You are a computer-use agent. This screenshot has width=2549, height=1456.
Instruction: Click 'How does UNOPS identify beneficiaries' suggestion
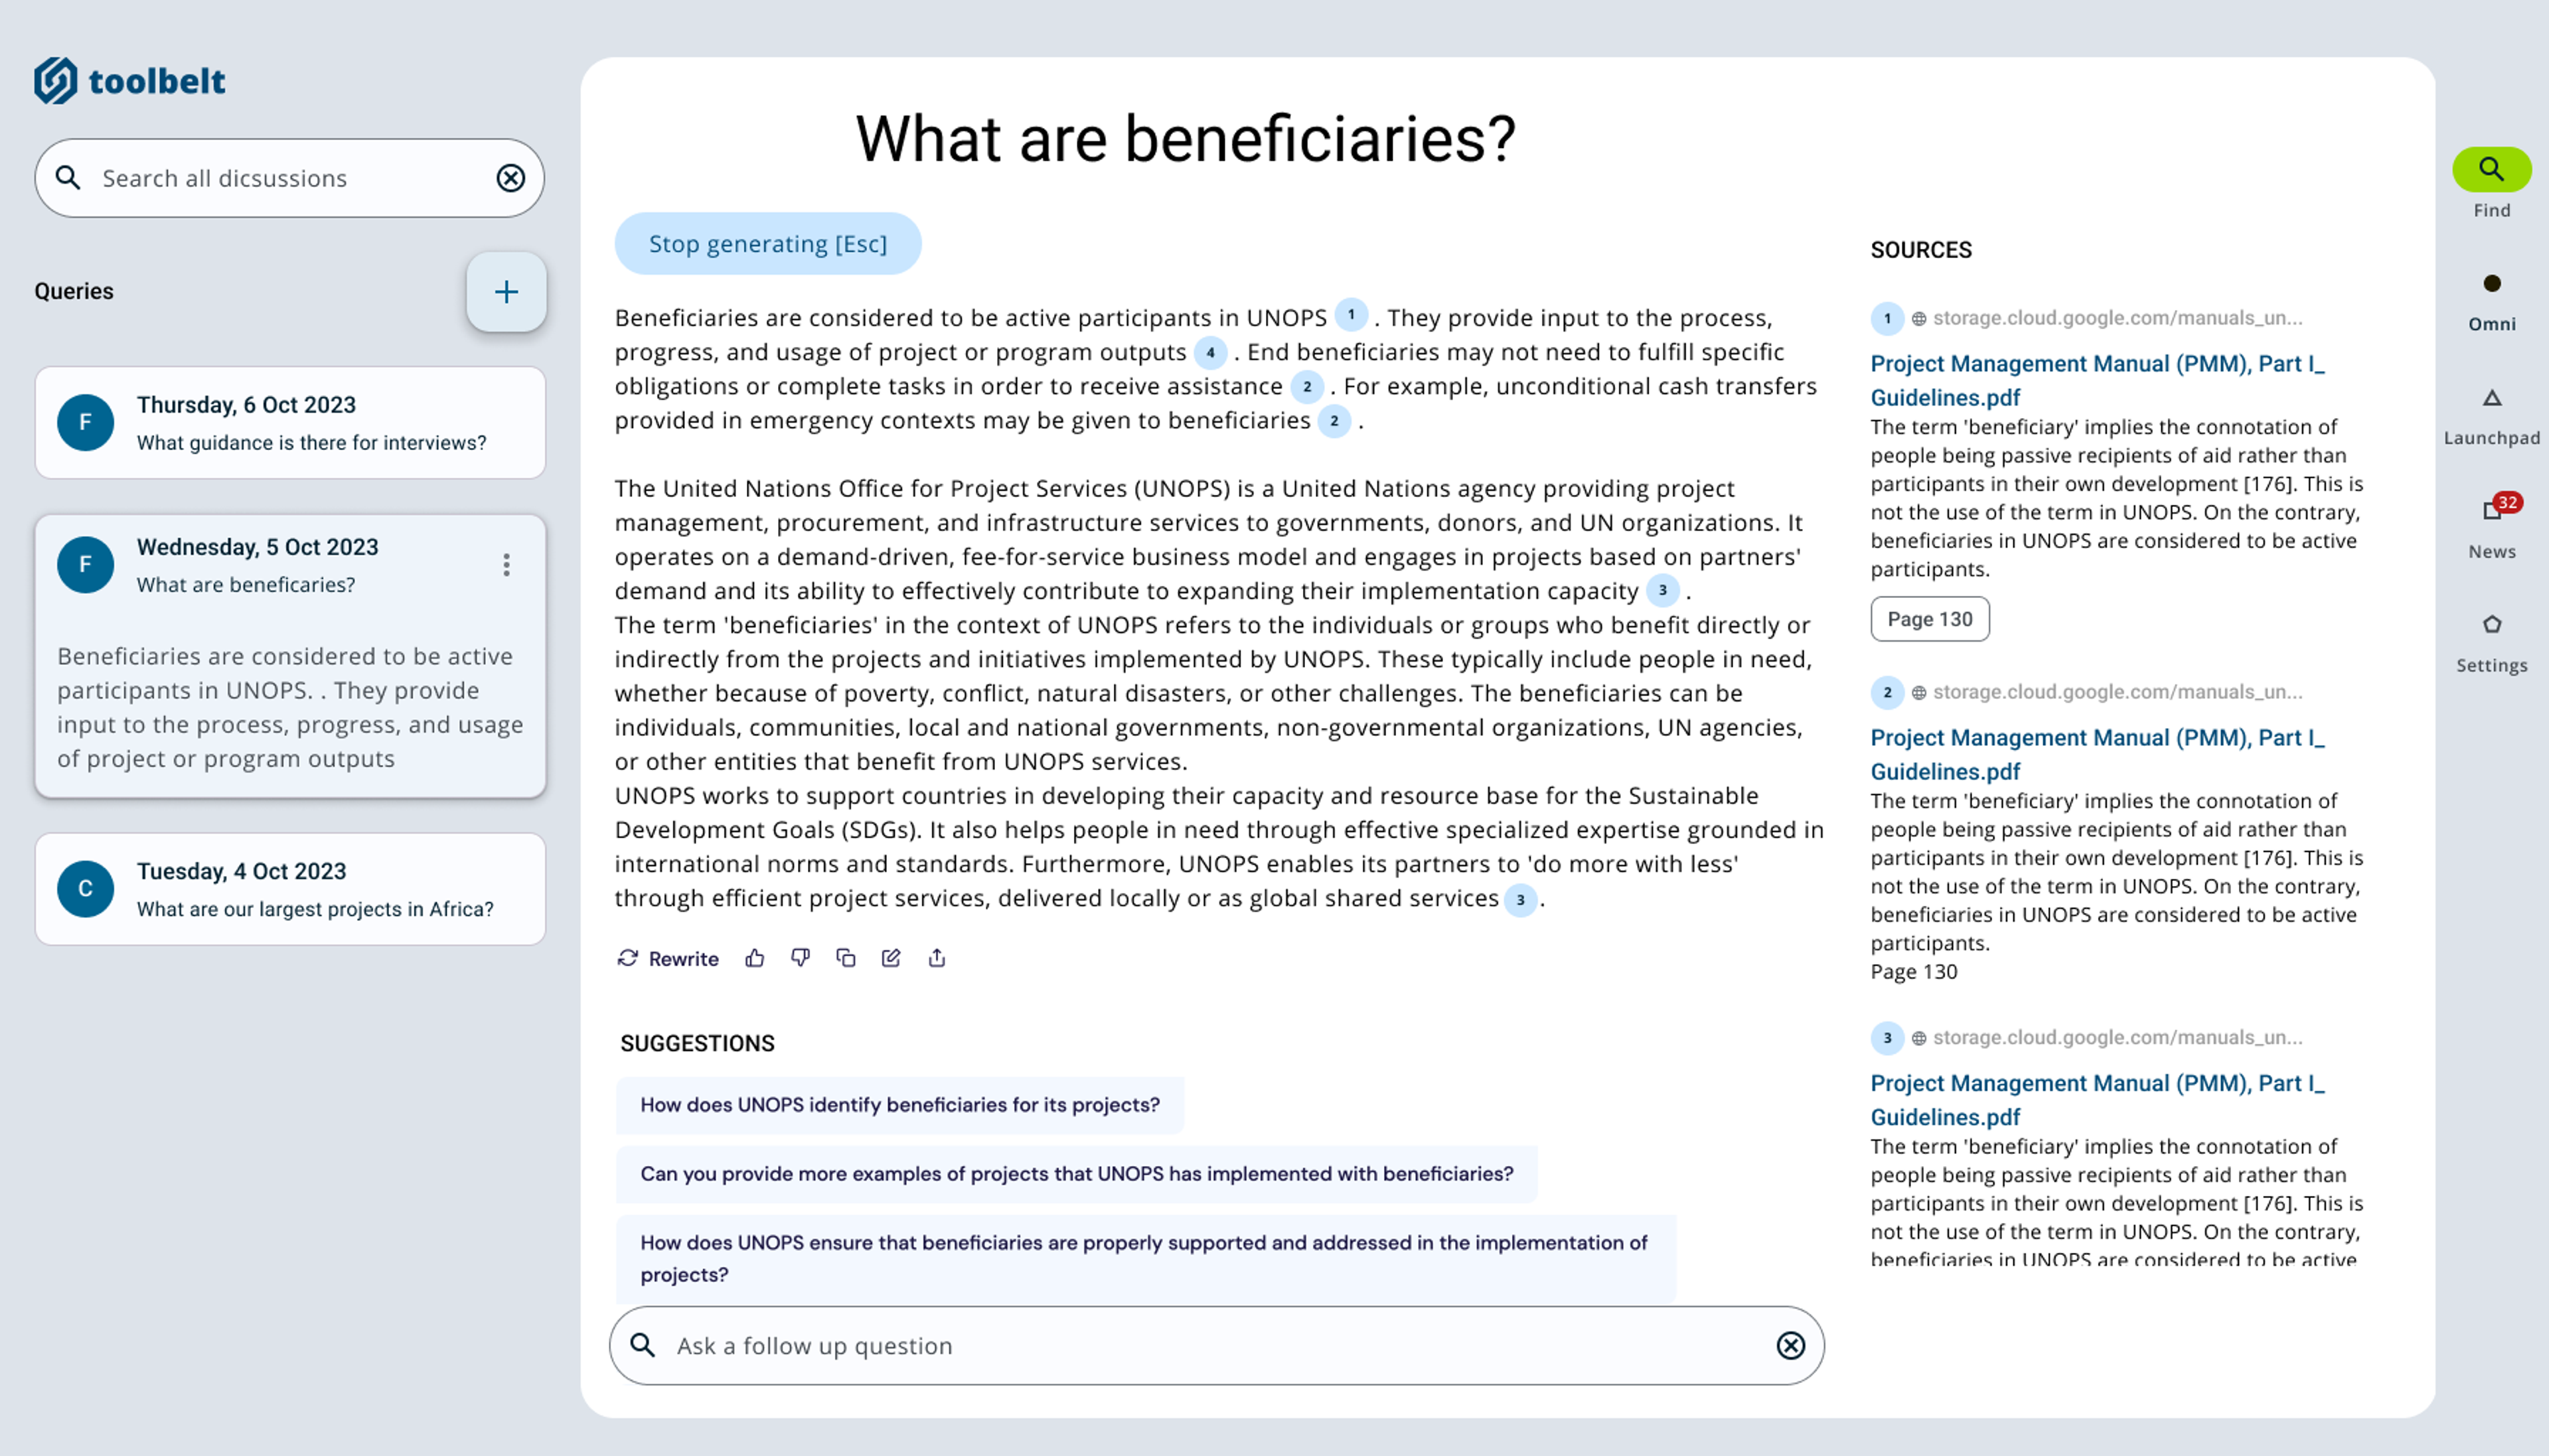point(900,1104)
